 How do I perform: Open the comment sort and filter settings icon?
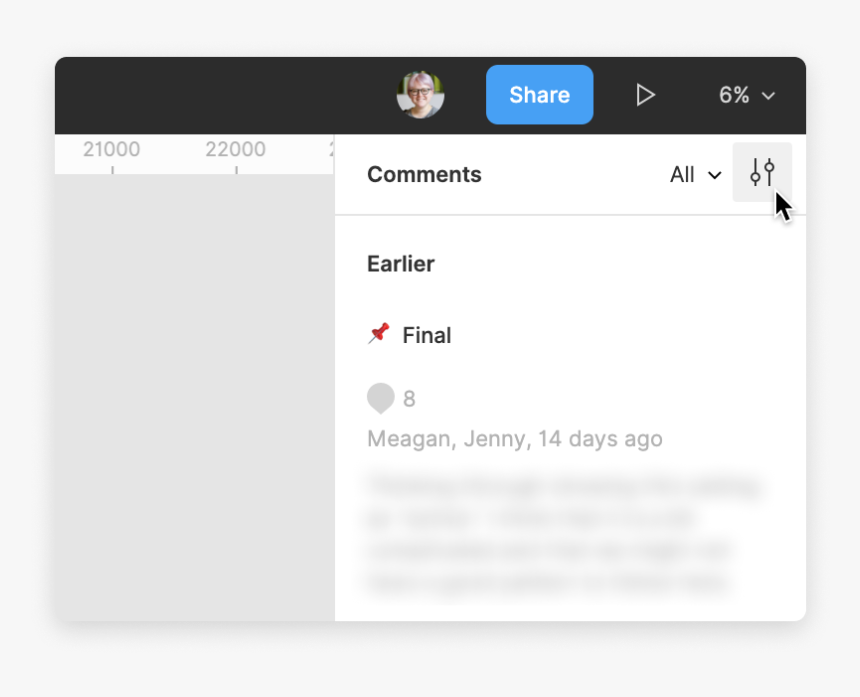(x=762, y=172)
